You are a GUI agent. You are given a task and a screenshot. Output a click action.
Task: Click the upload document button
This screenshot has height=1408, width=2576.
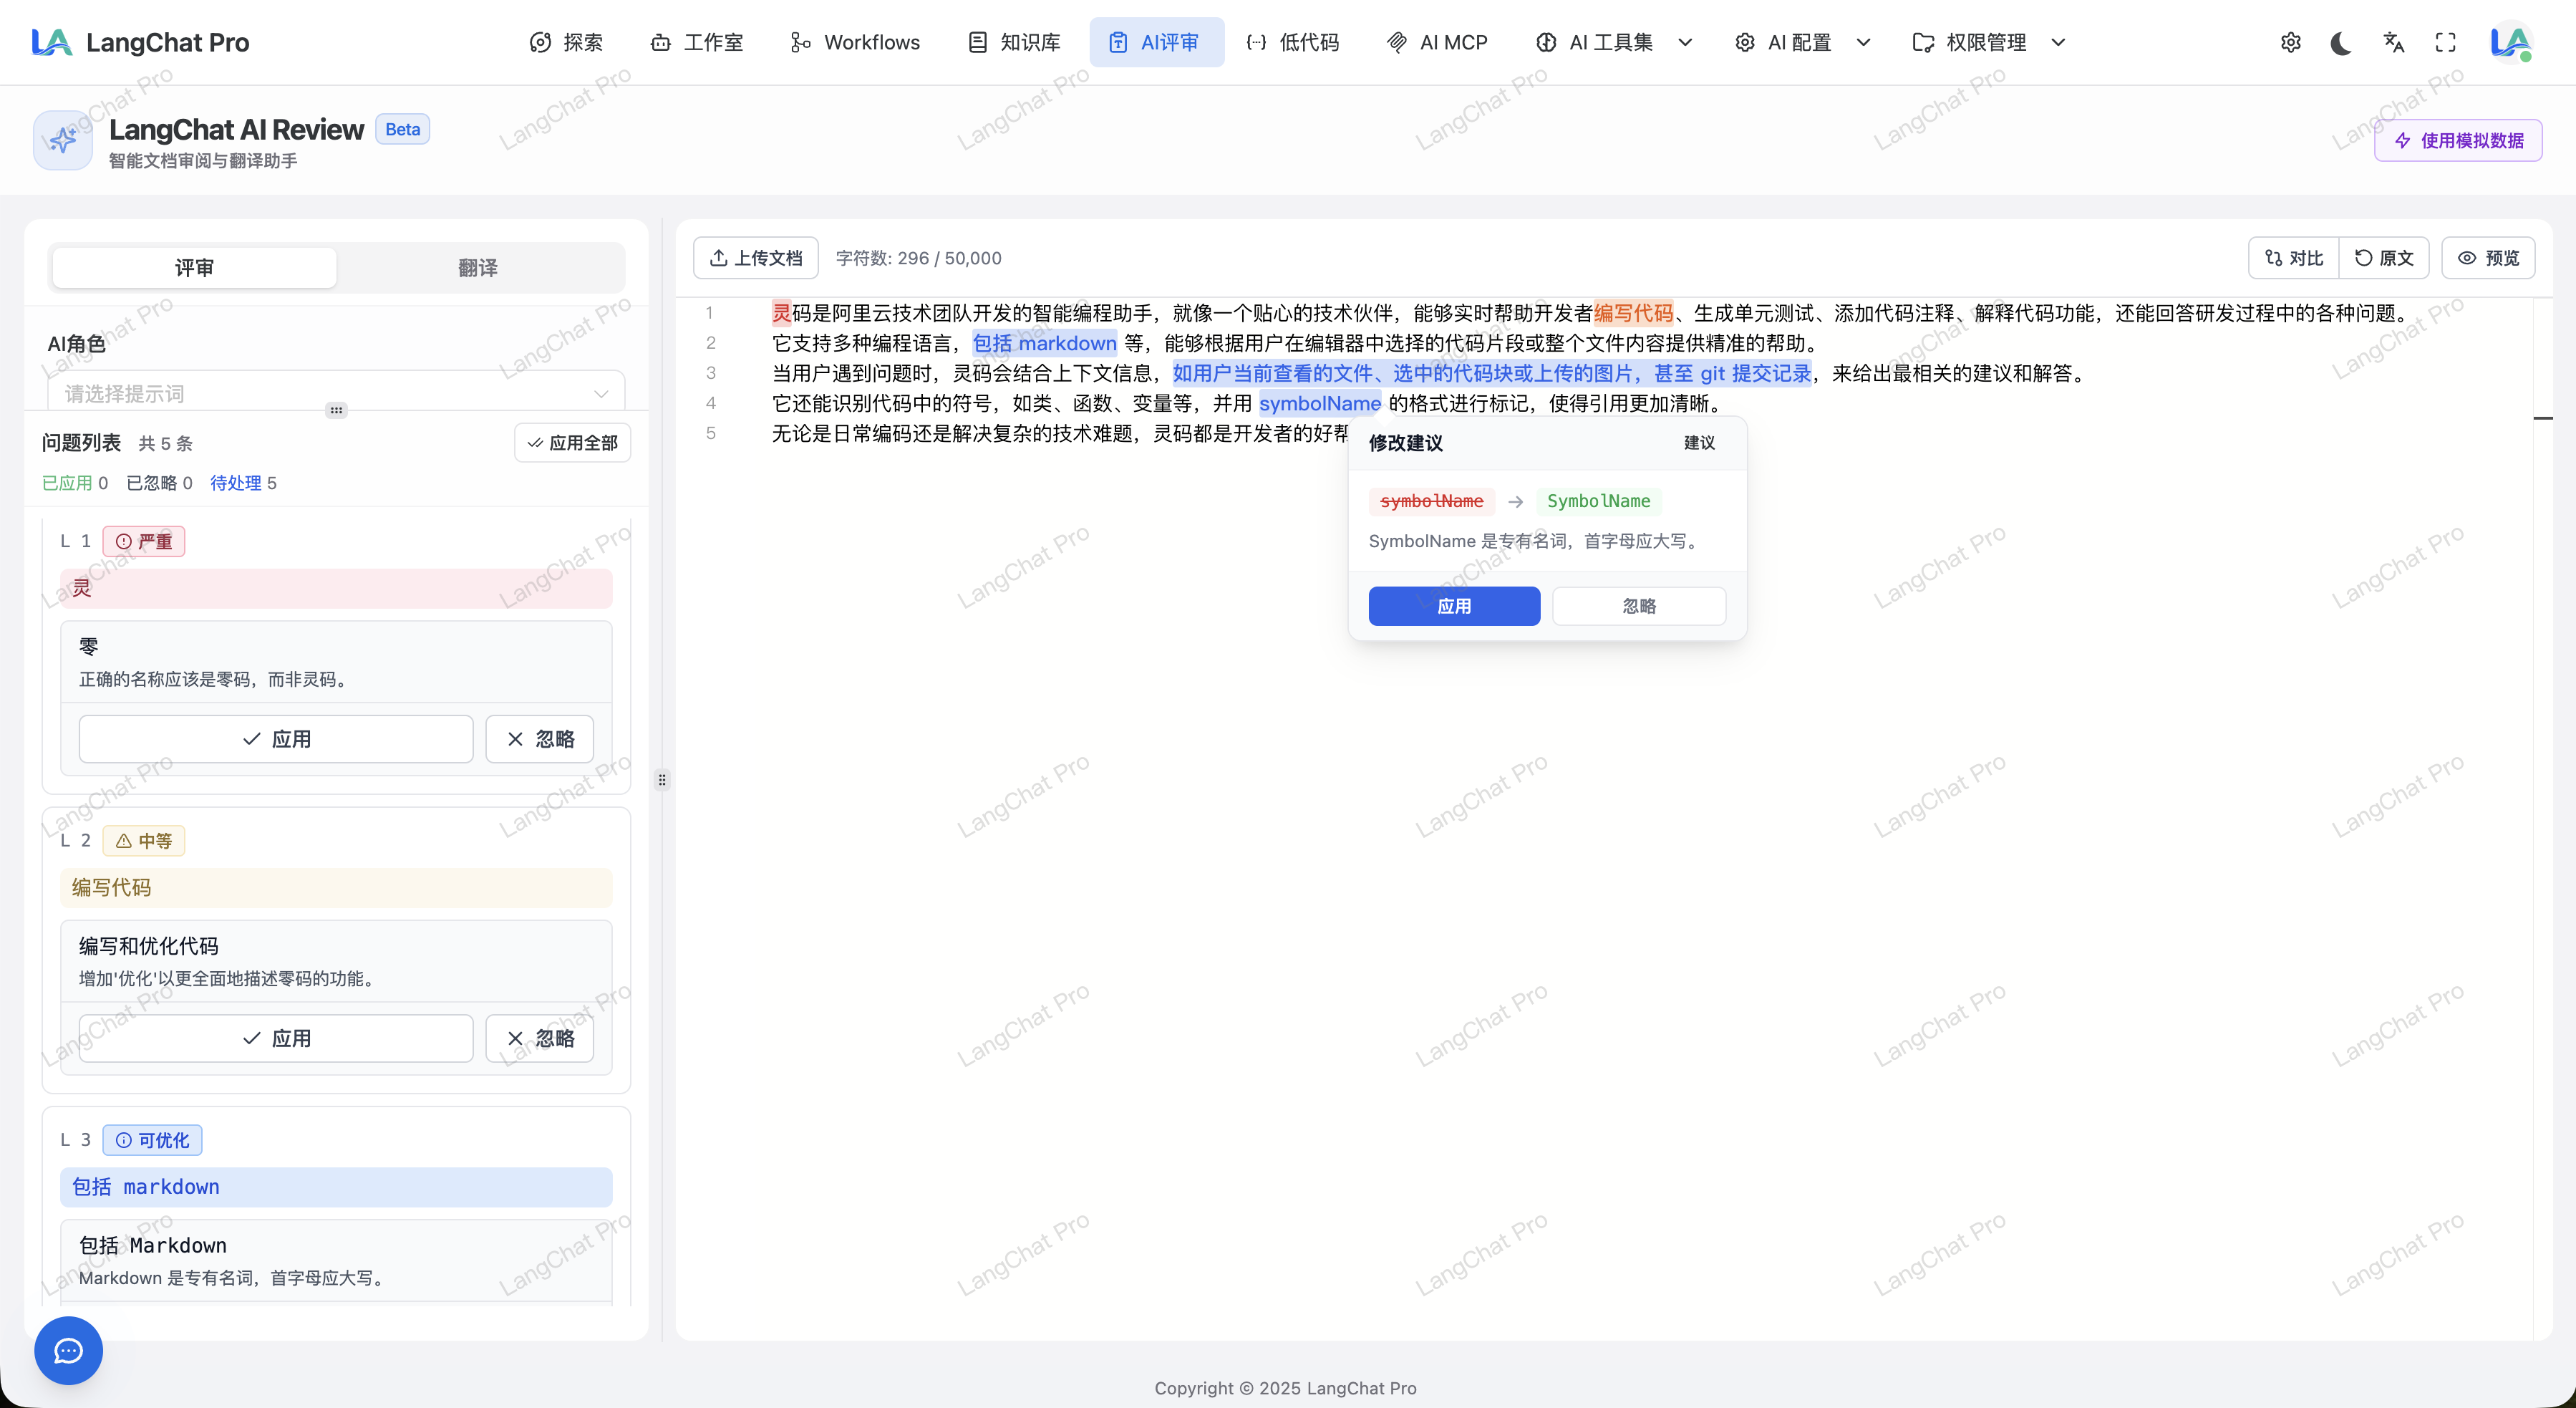point(756,258)
